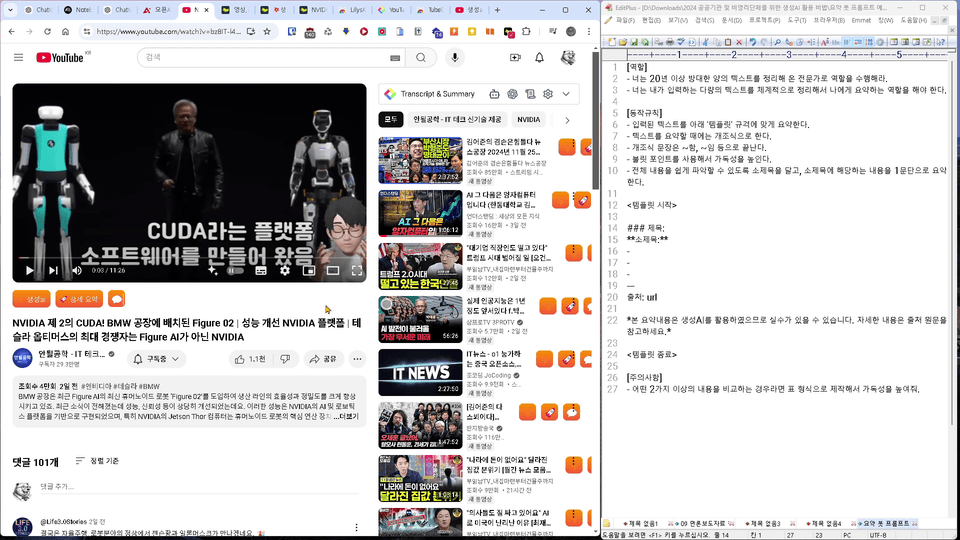Focus the YouTube search box
Image resolution: width=960 pixels, height=540 pixels.
[x=263, y=58]
